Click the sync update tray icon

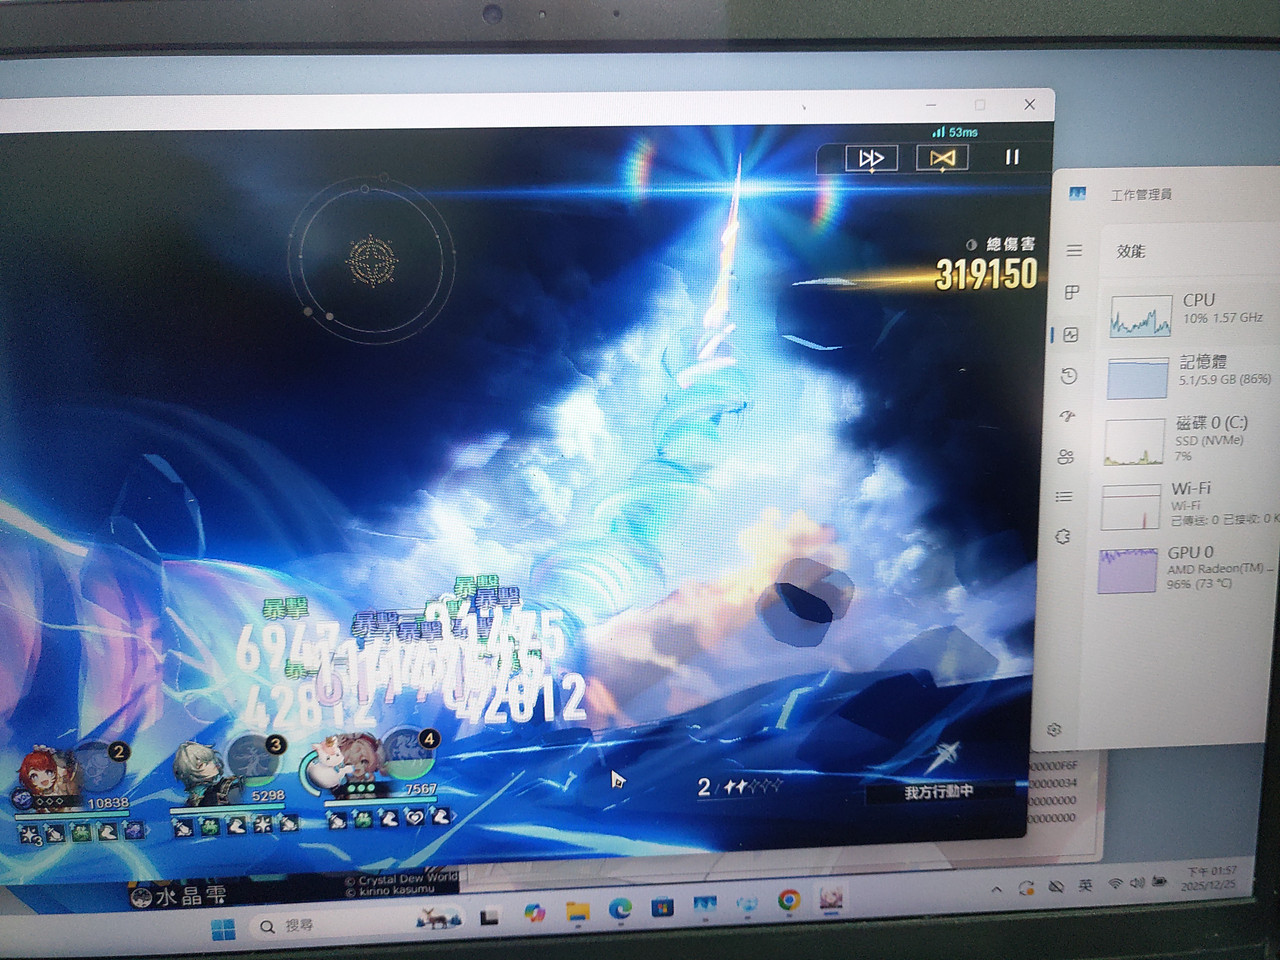[1026, 888]
